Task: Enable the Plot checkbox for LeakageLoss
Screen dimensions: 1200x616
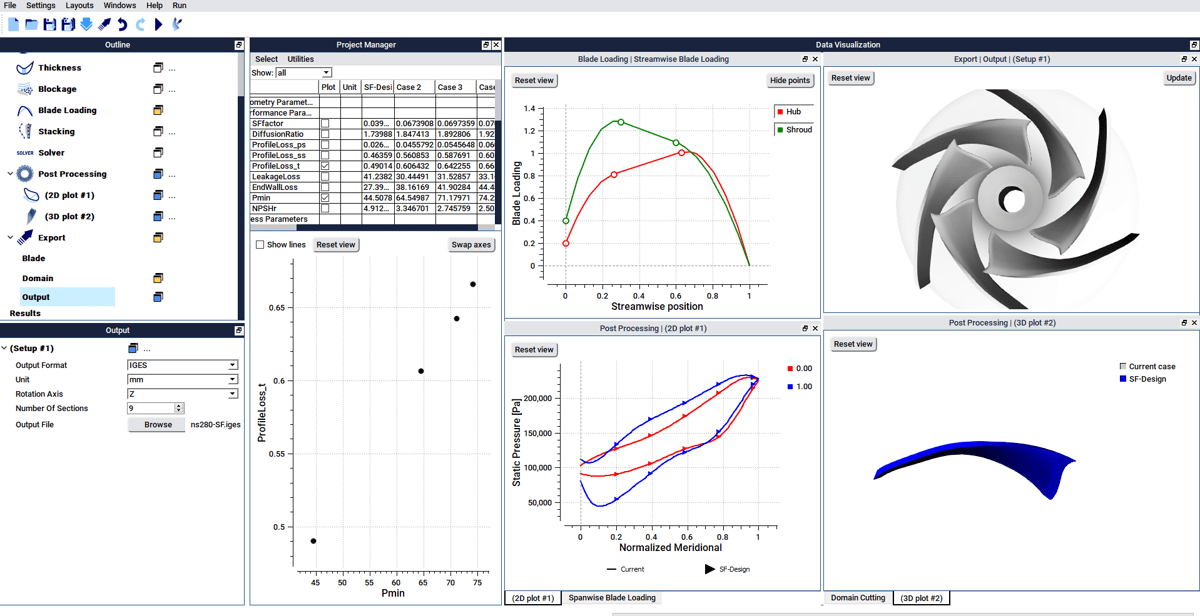Action: tap(325, 177)
